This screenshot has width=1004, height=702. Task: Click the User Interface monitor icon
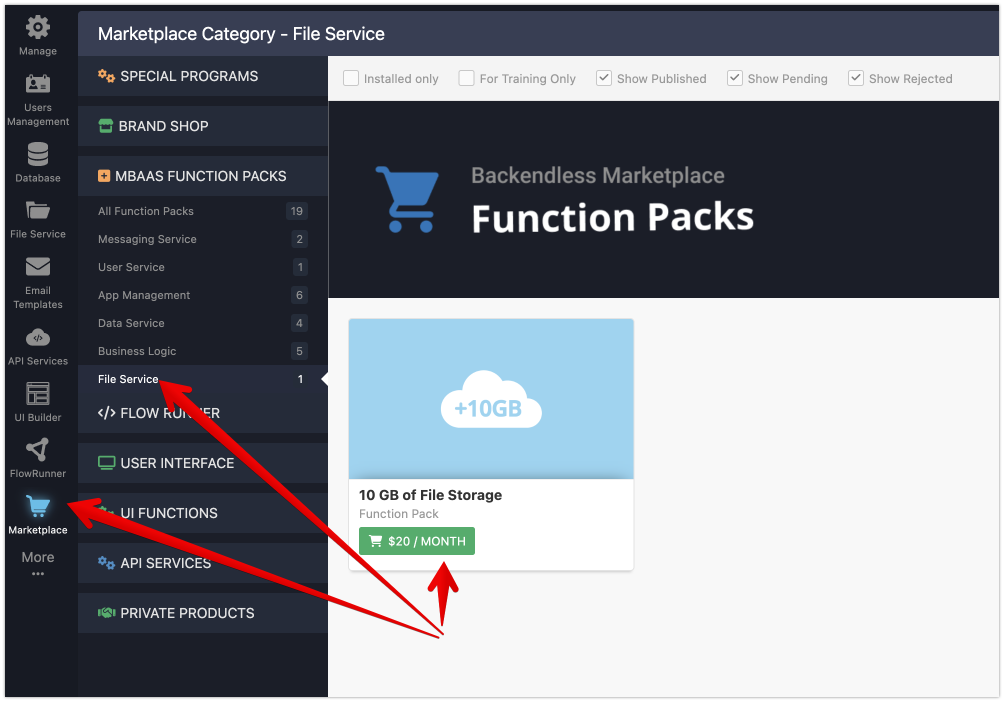106,462
